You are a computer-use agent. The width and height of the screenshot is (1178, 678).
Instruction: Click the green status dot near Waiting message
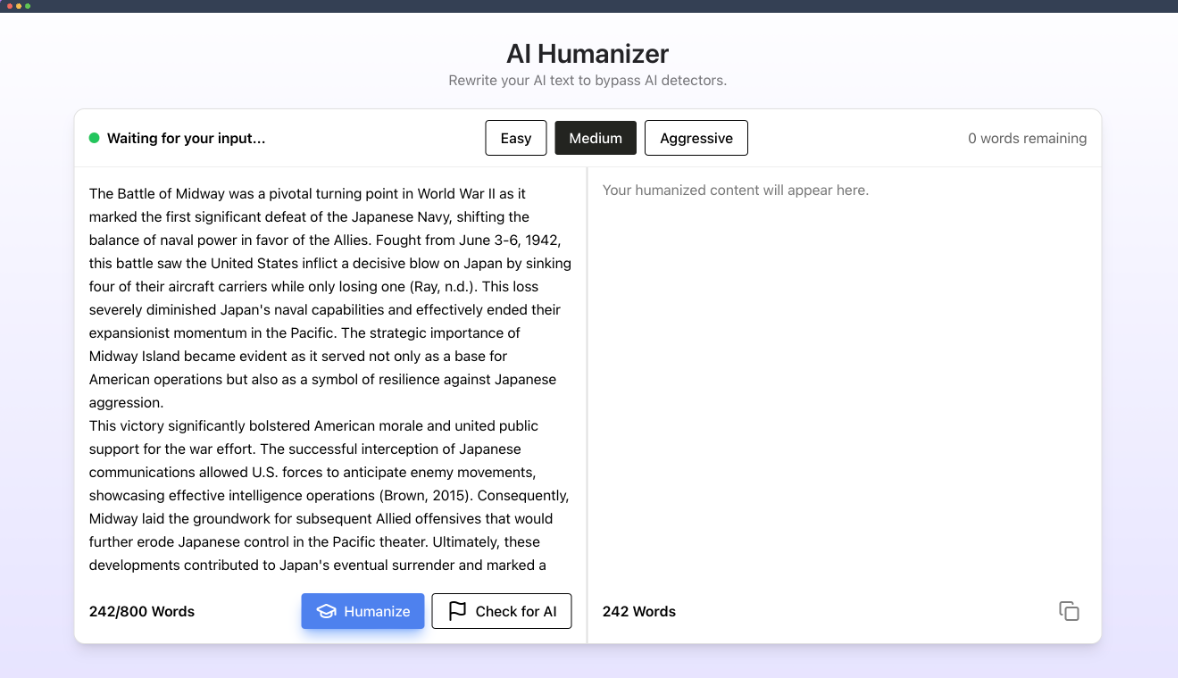click(95, 138)
